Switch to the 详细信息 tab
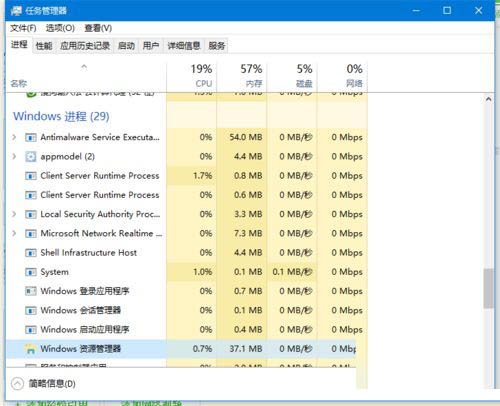 point(184,46)
